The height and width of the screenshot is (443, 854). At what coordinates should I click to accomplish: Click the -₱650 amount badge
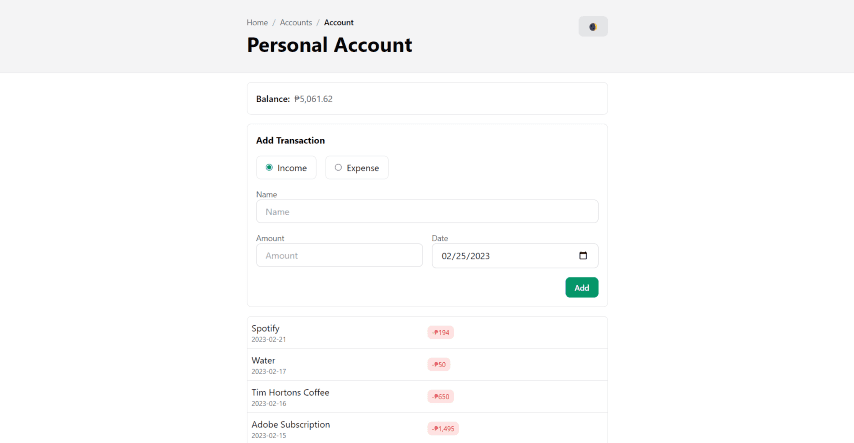point(441,397)
